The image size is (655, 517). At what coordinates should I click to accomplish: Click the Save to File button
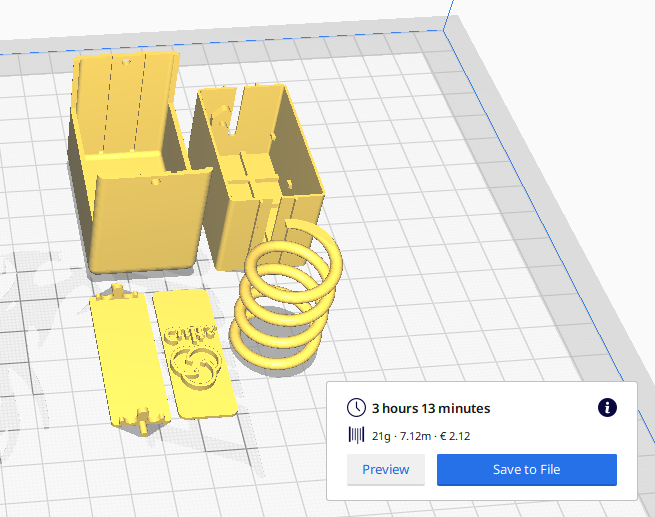click(527, 469)
